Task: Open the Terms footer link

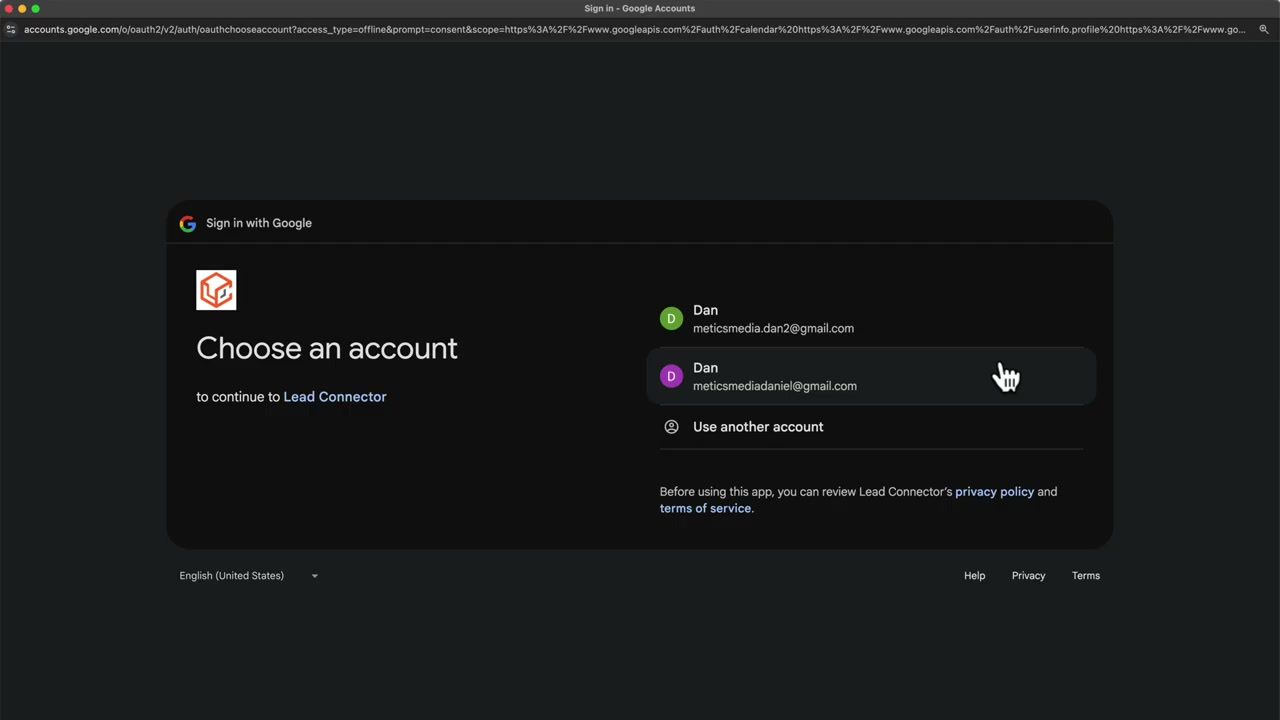Action: tap(1086, 576)
